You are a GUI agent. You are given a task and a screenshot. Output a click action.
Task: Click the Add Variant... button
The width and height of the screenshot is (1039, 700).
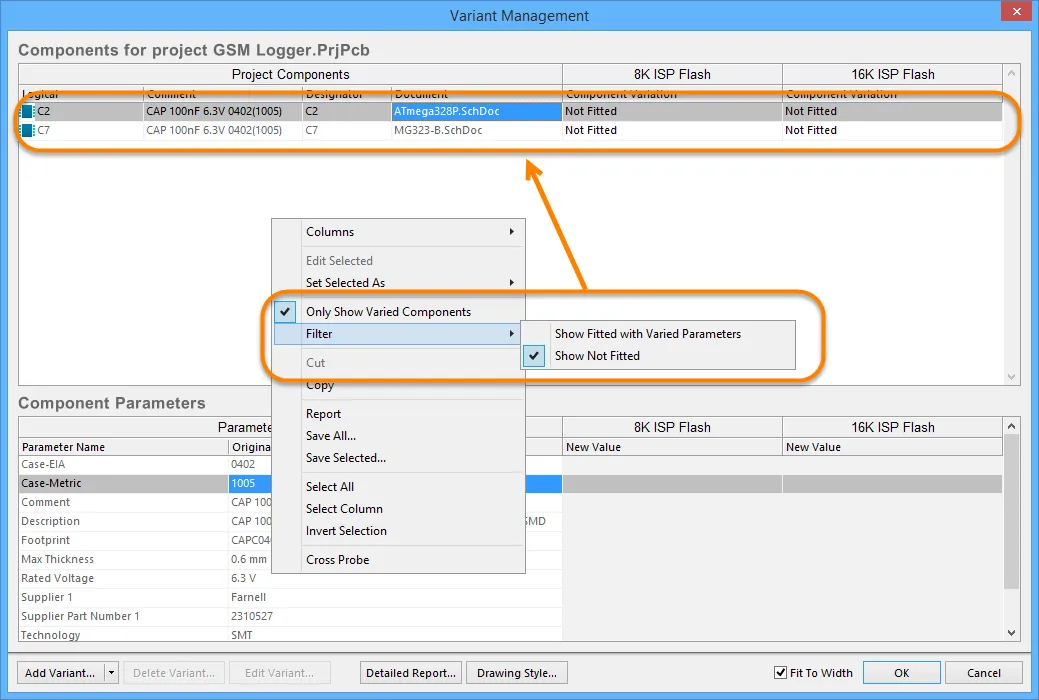click(60, 673)
